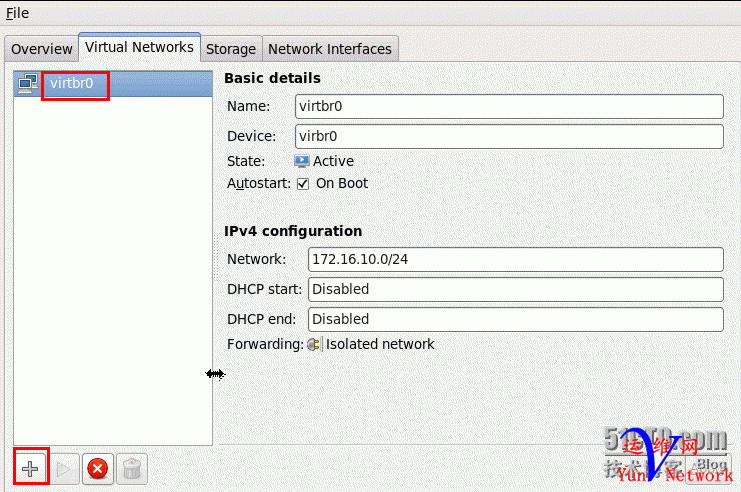Open the File menu
The width and height of the screenshot is (741, 492).
pyautogui.click(x=17, y=13)
